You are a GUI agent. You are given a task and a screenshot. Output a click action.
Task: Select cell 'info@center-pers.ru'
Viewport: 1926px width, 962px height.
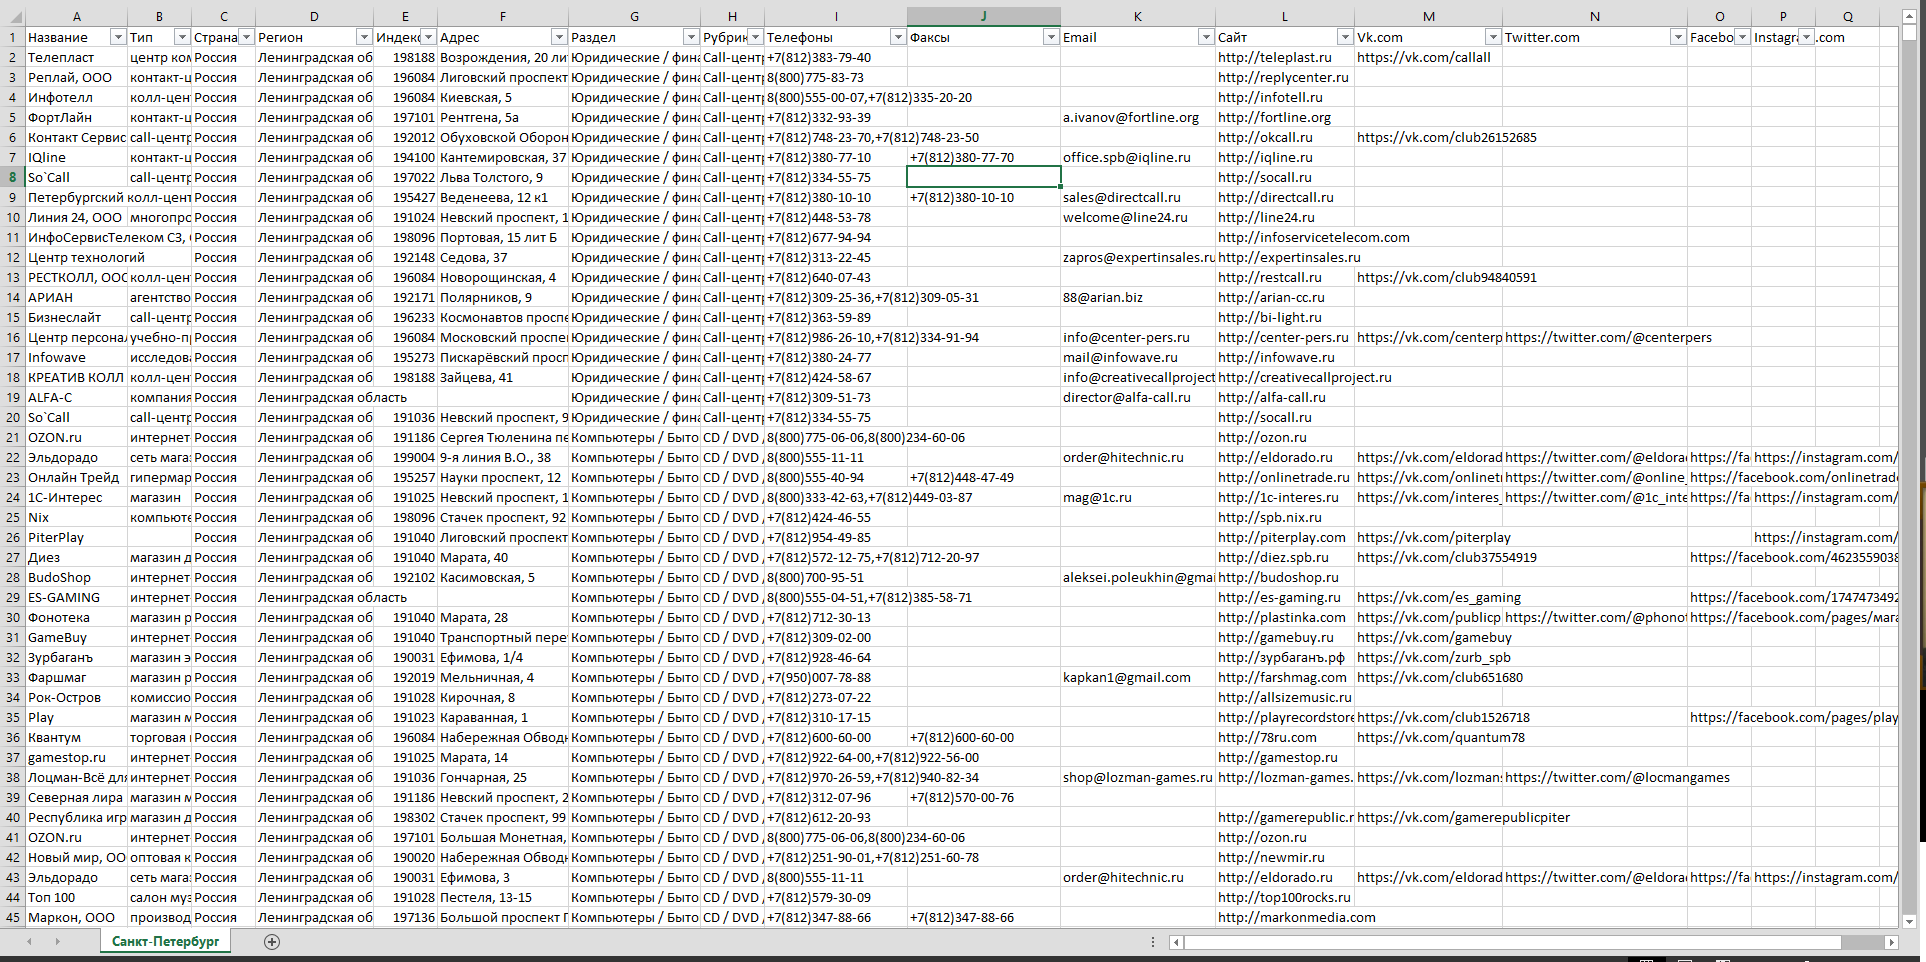point(1138,337)
